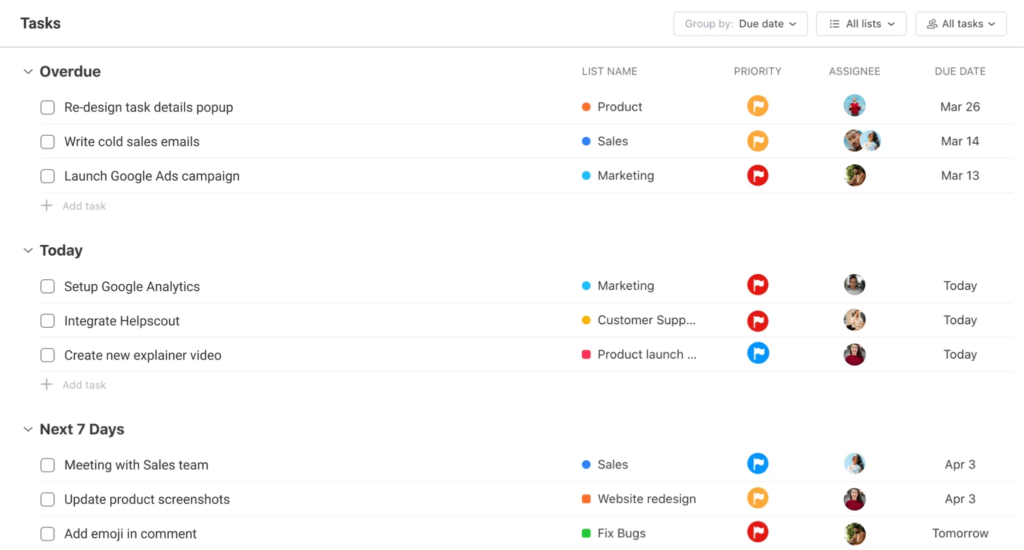Click the PRIORITY column header
Screen dimensions: 1024x550
click(758, 71)
